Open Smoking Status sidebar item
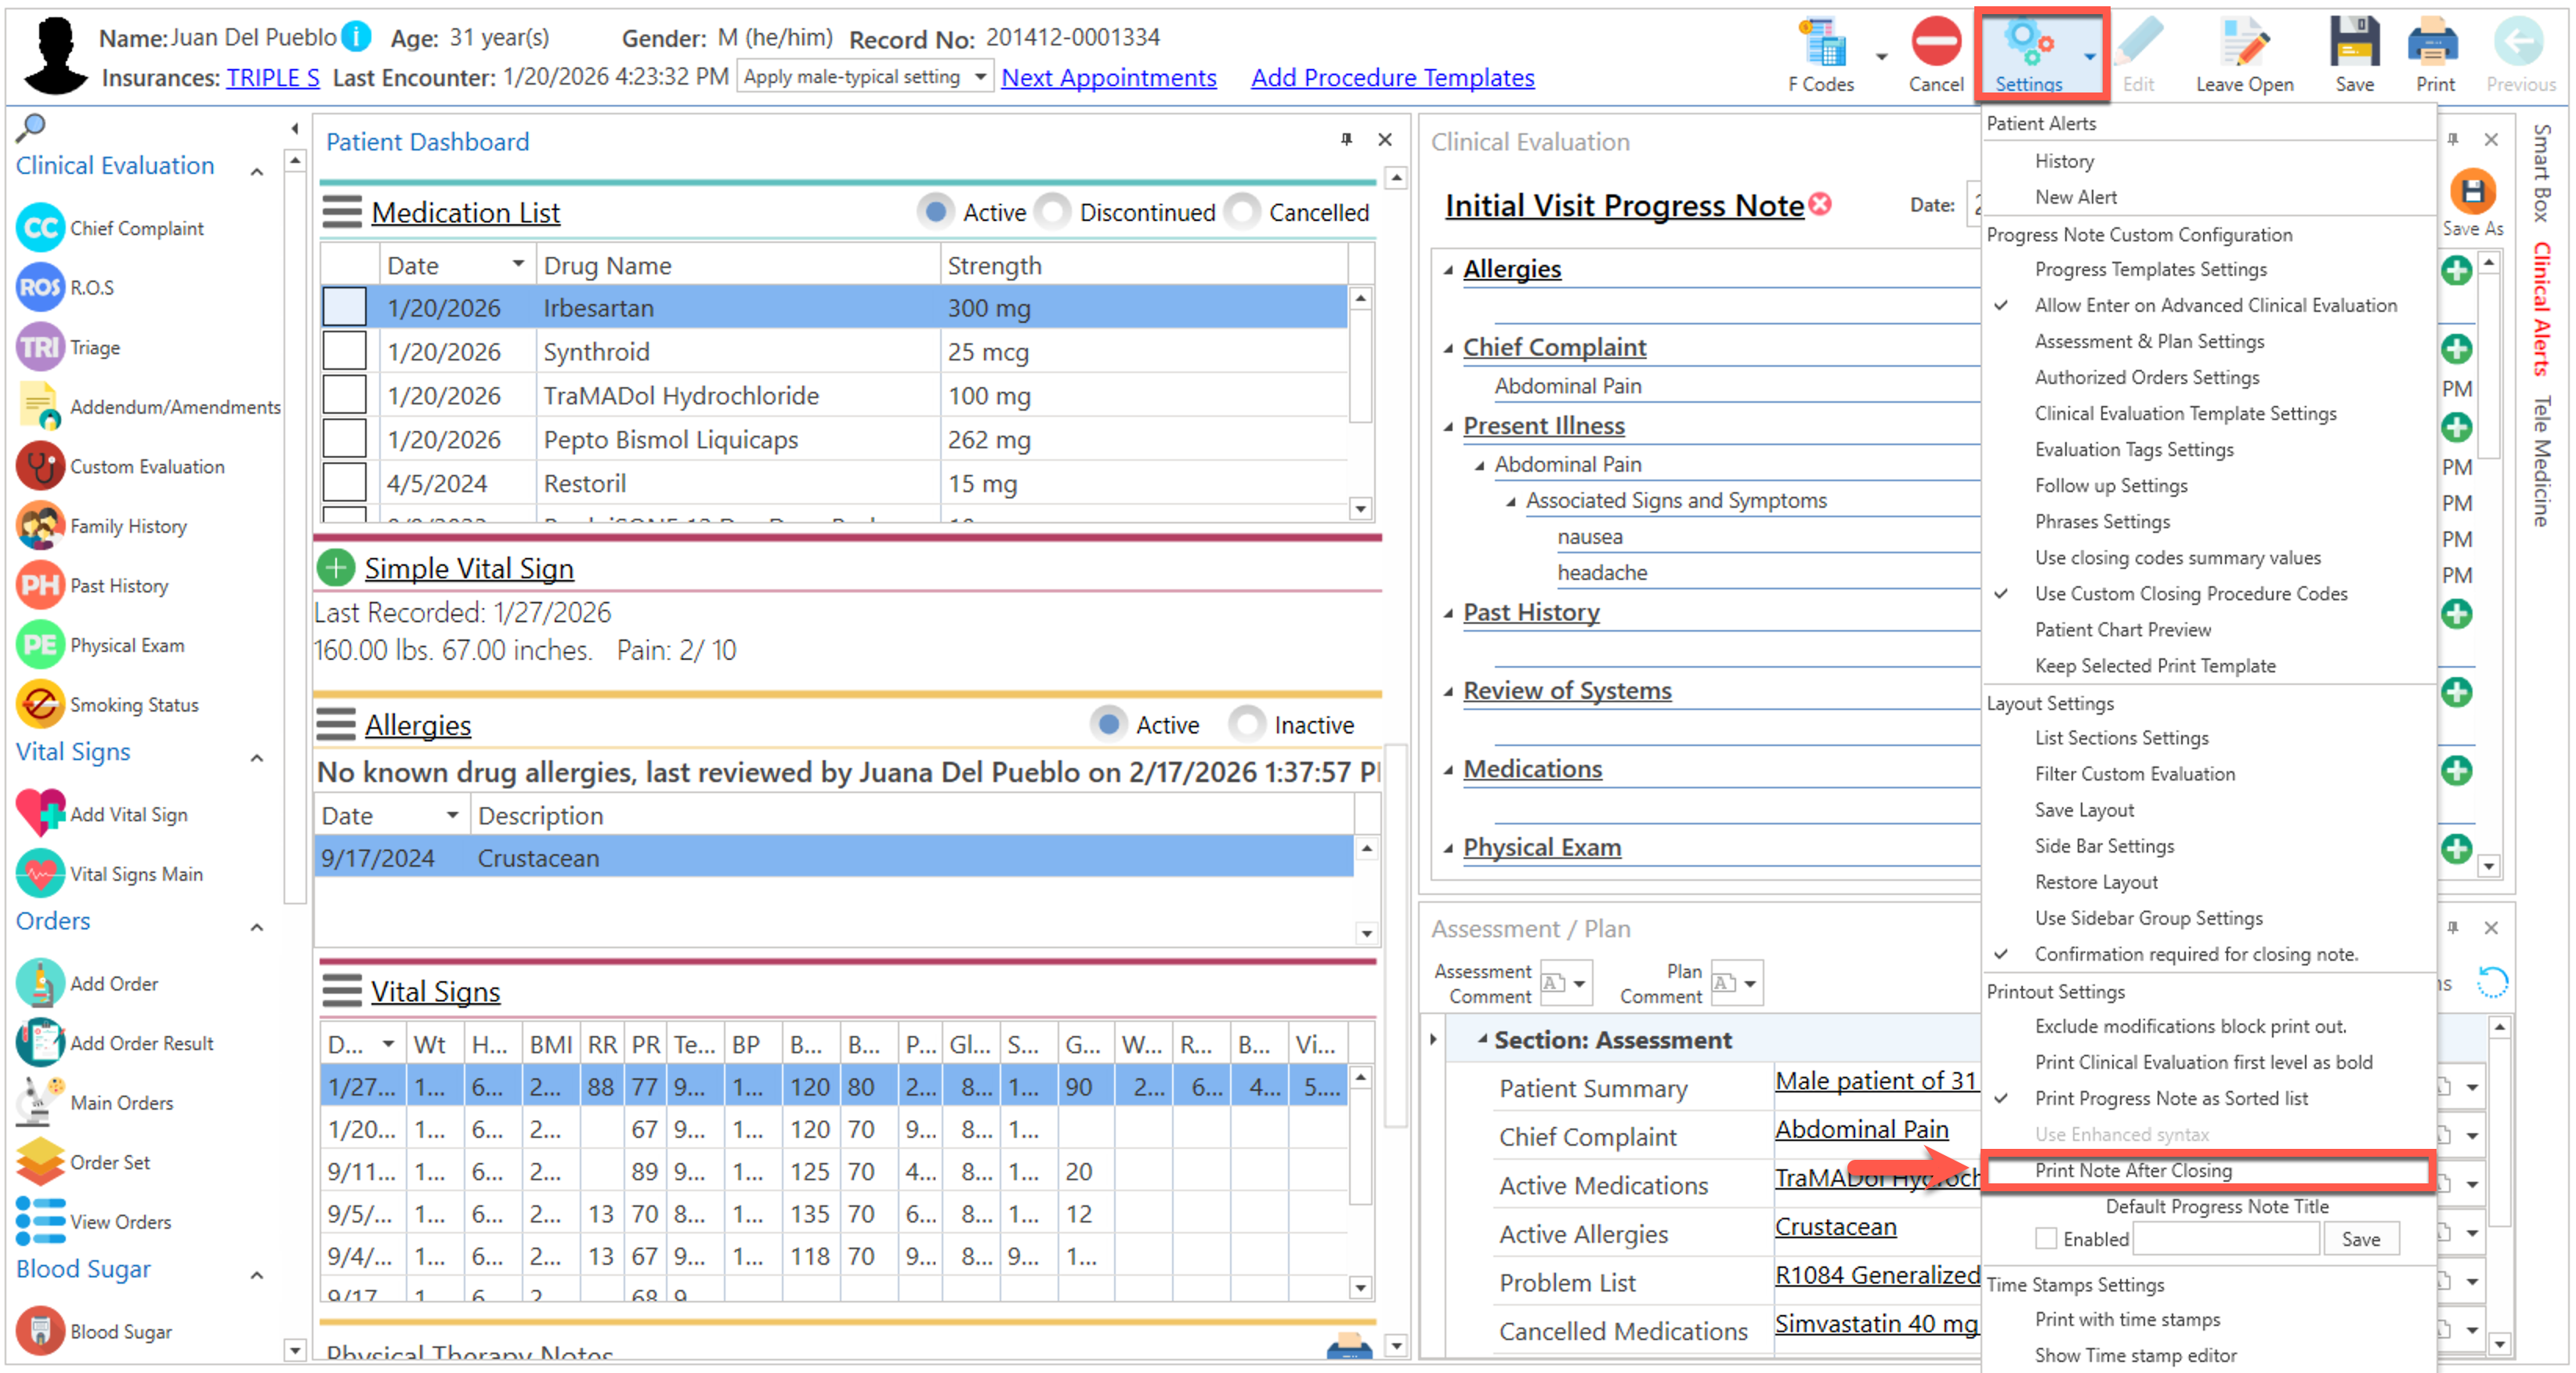The height and width of the screenshot is (1373, 2576). click(133, 705)
